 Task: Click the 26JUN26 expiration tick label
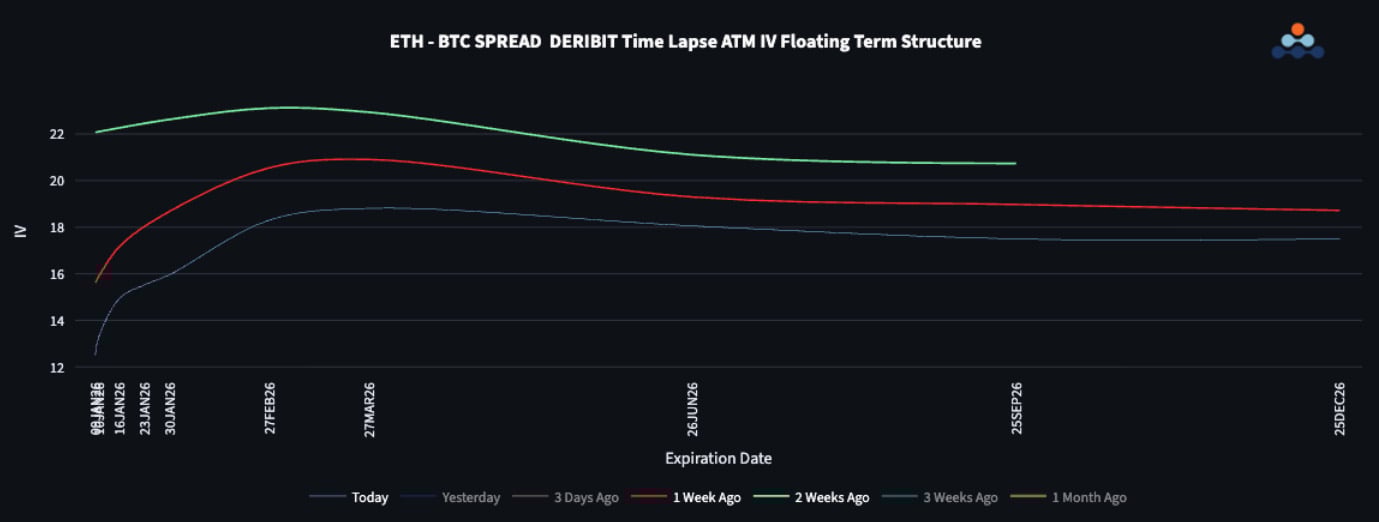pyautogui.click(x=692, y=409)
